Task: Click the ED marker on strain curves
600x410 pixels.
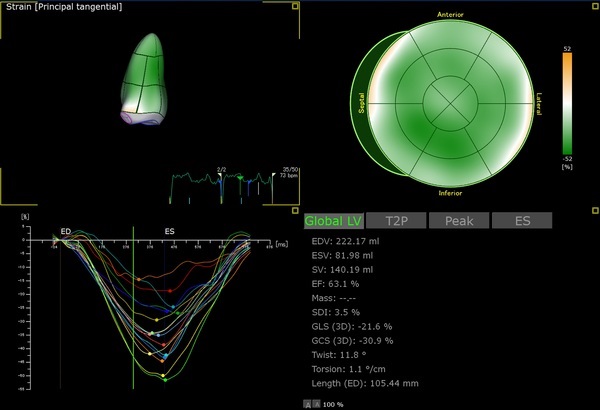Action: click(x=65, y=232)
